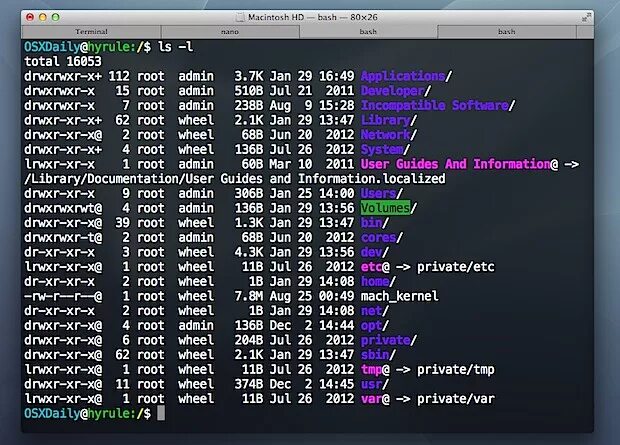
Task: Click the 'Incompatible Software' directory name
Action: pos(435,105)
